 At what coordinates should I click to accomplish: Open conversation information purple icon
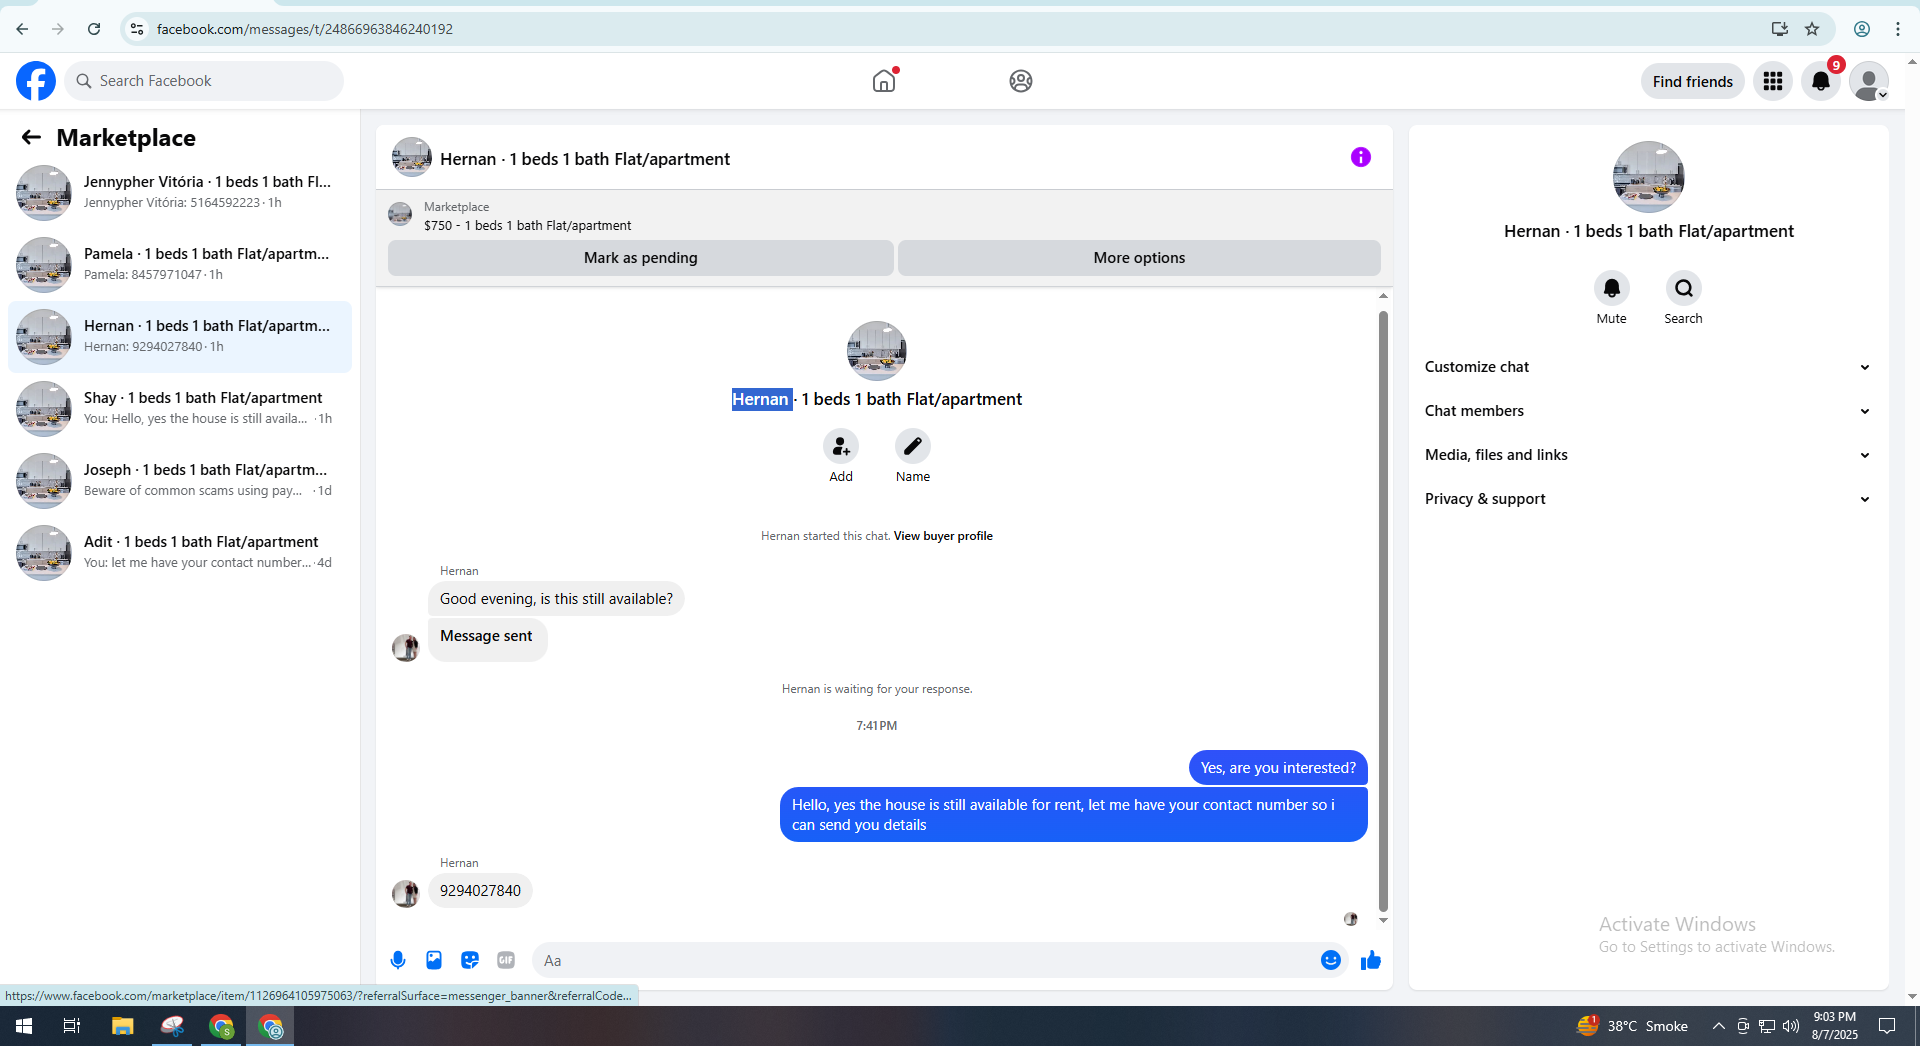1360,157
